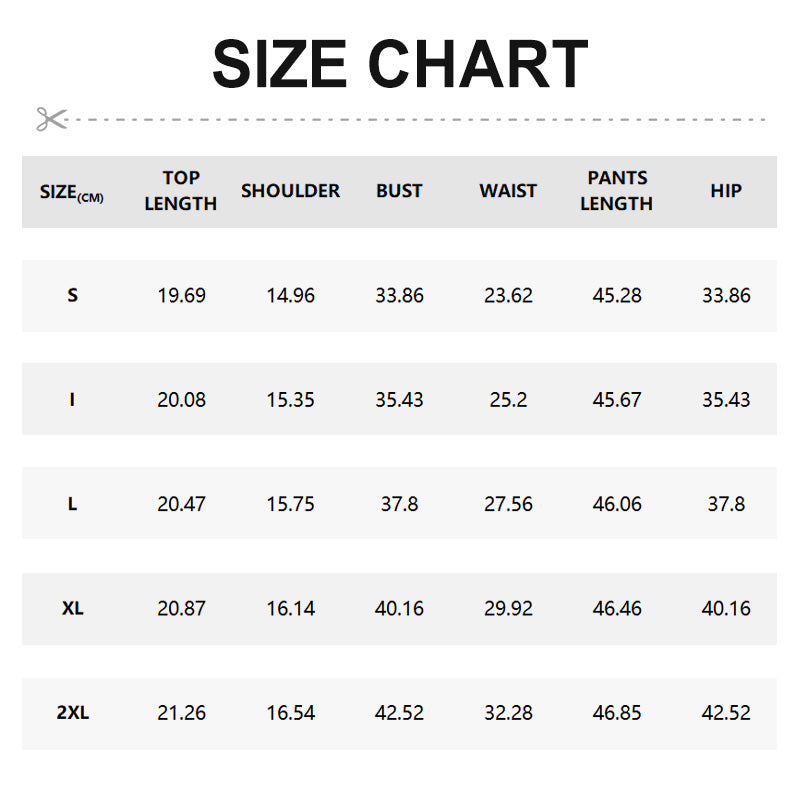
Task: Click the HIP column header
Action: pos(726,191)
